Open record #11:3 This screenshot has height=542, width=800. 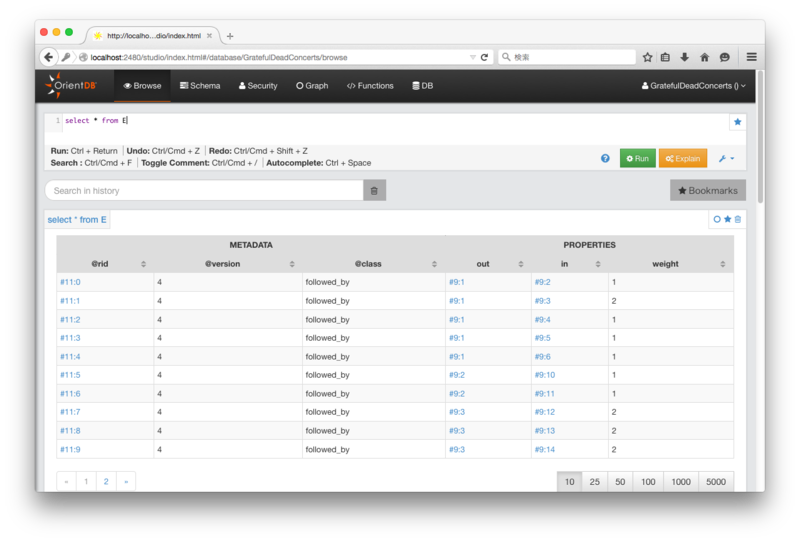70,338
